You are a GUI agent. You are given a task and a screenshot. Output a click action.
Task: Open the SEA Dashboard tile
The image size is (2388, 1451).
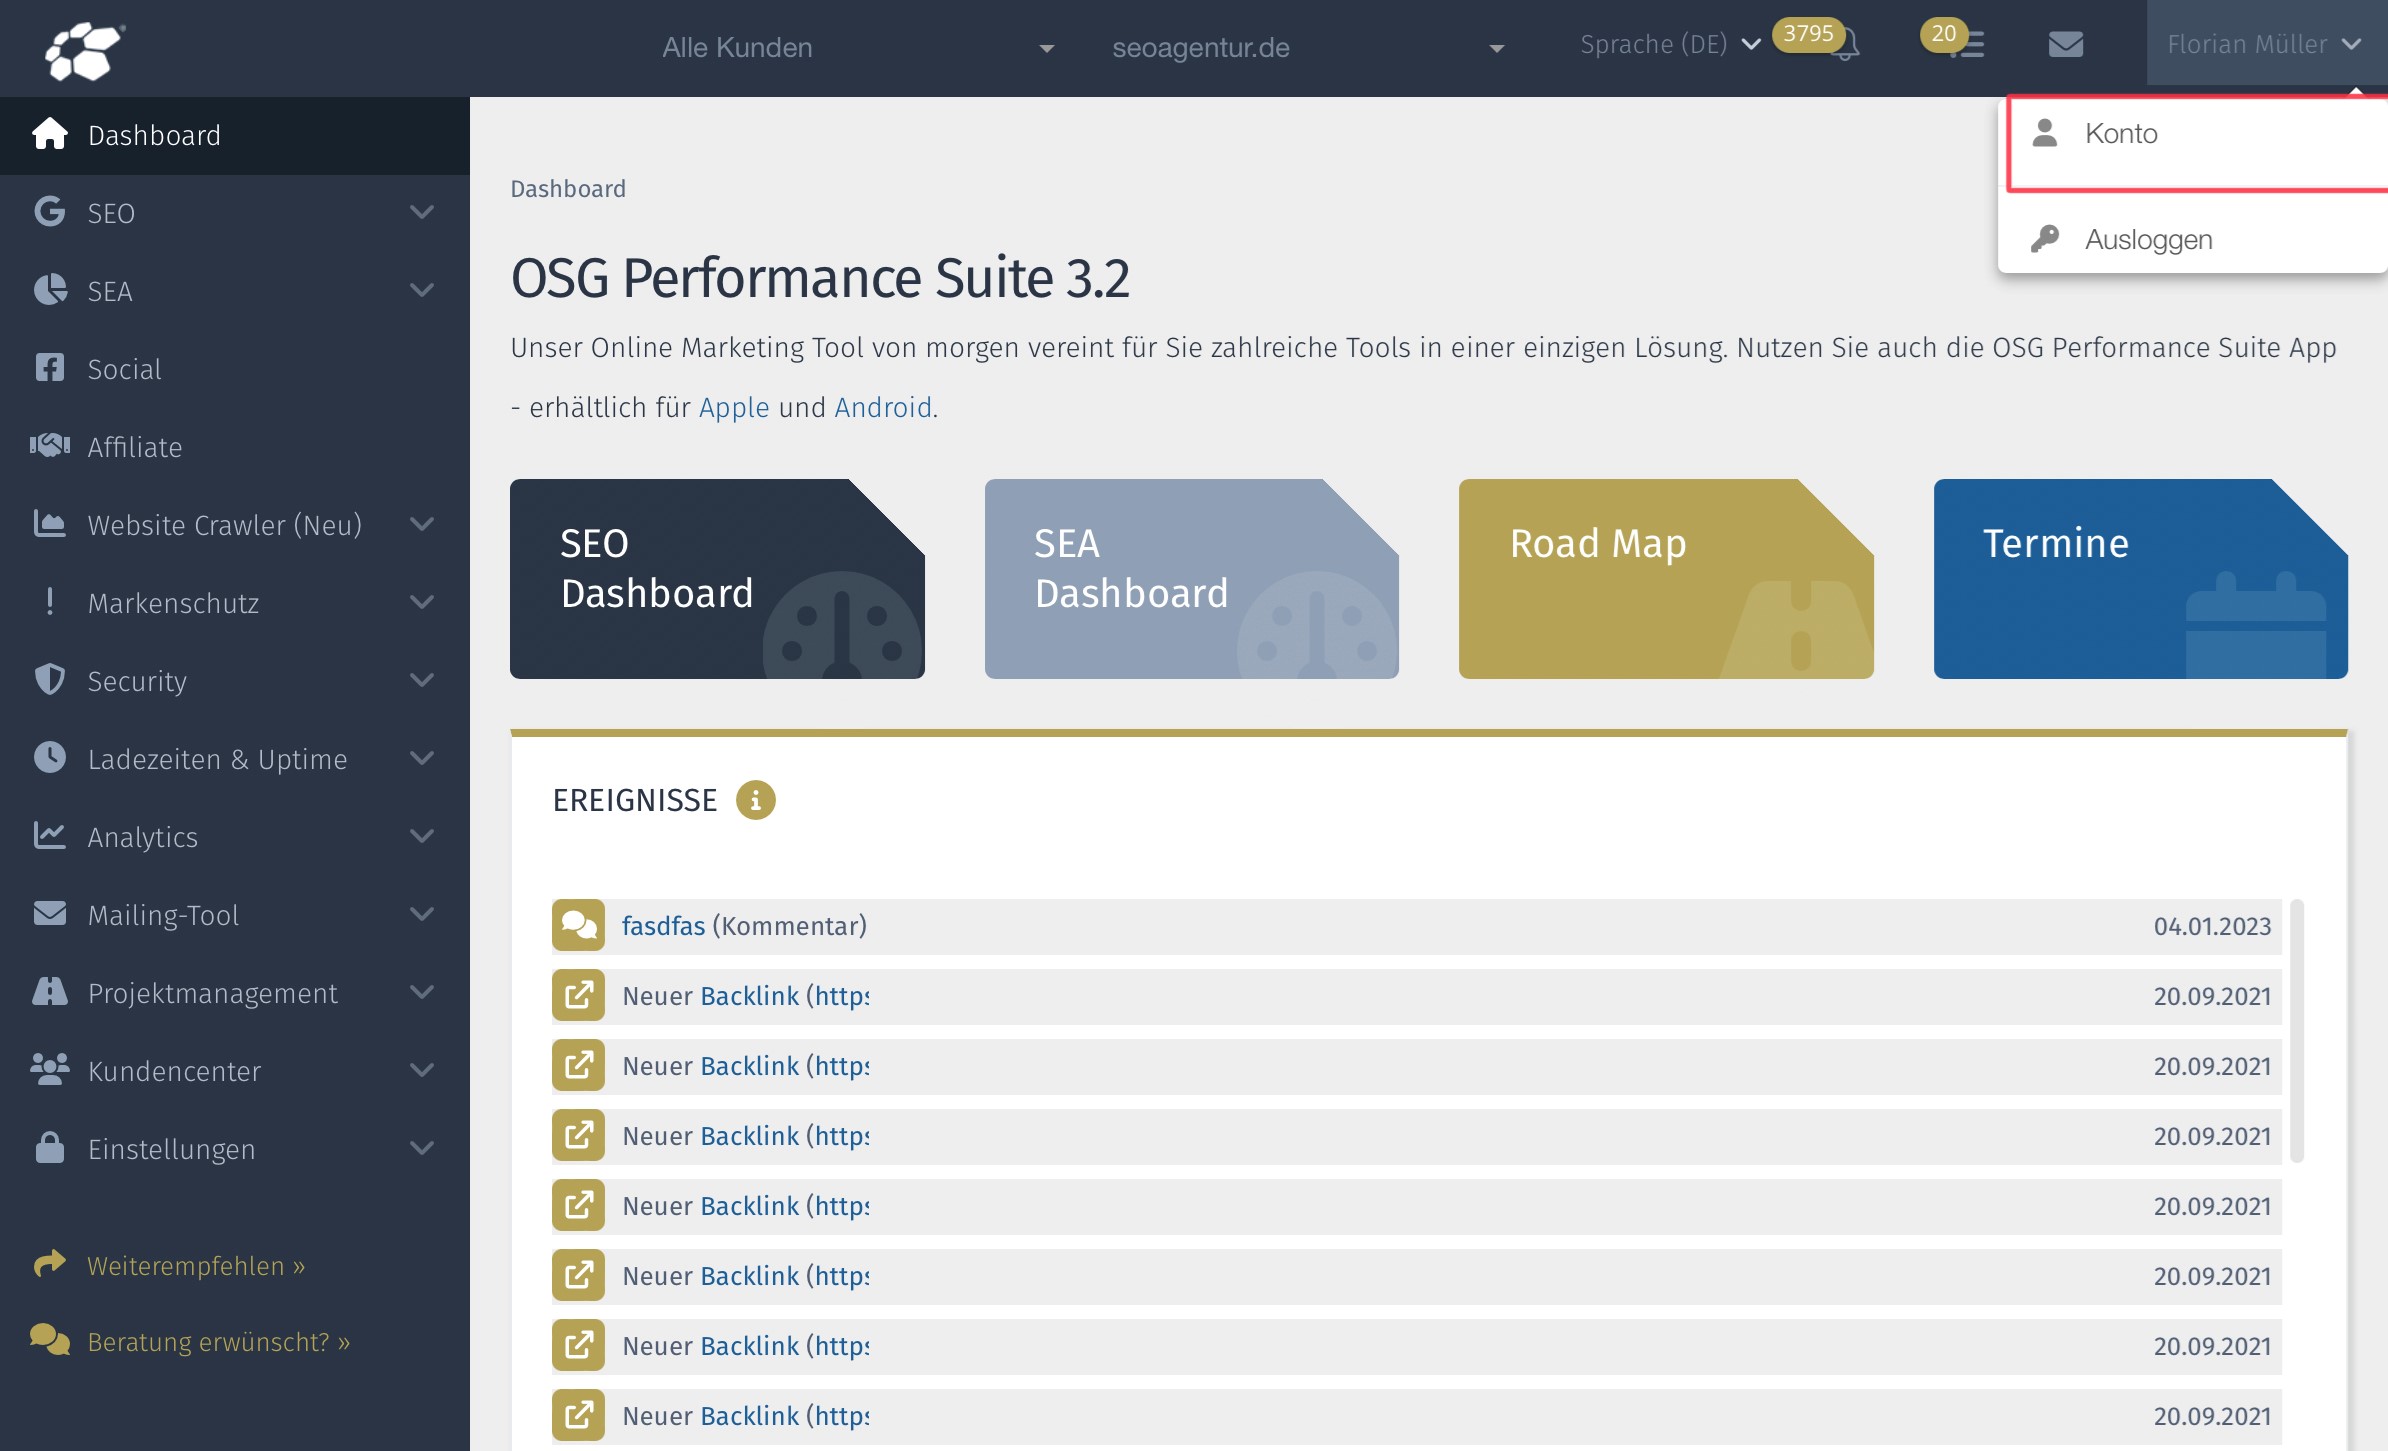pyautogui.click(x=1191, y=579)
